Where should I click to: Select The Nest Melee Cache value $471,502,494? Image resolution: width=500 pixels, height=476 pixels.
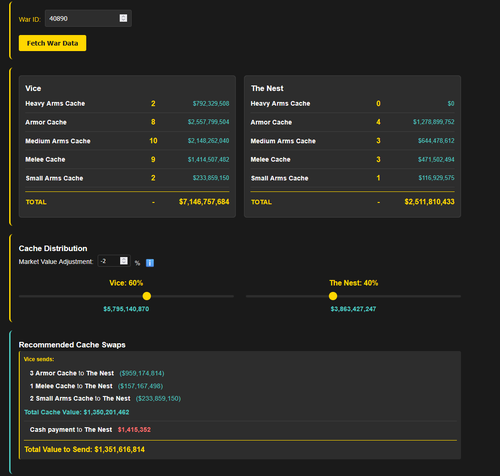pyautogui.click(x=436, y=159)
